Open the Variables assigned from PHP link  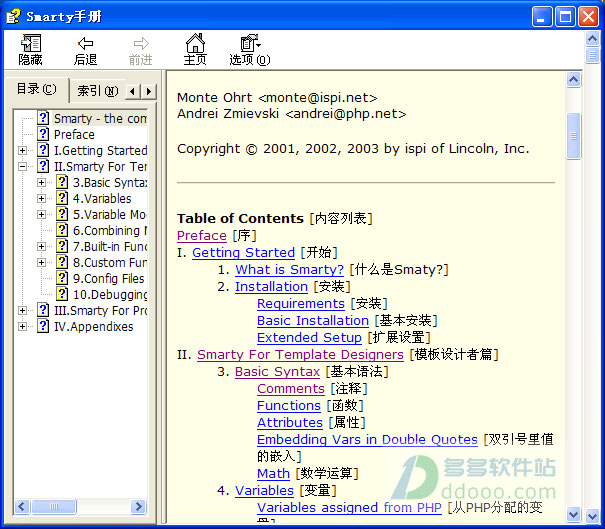click(349, 507)
